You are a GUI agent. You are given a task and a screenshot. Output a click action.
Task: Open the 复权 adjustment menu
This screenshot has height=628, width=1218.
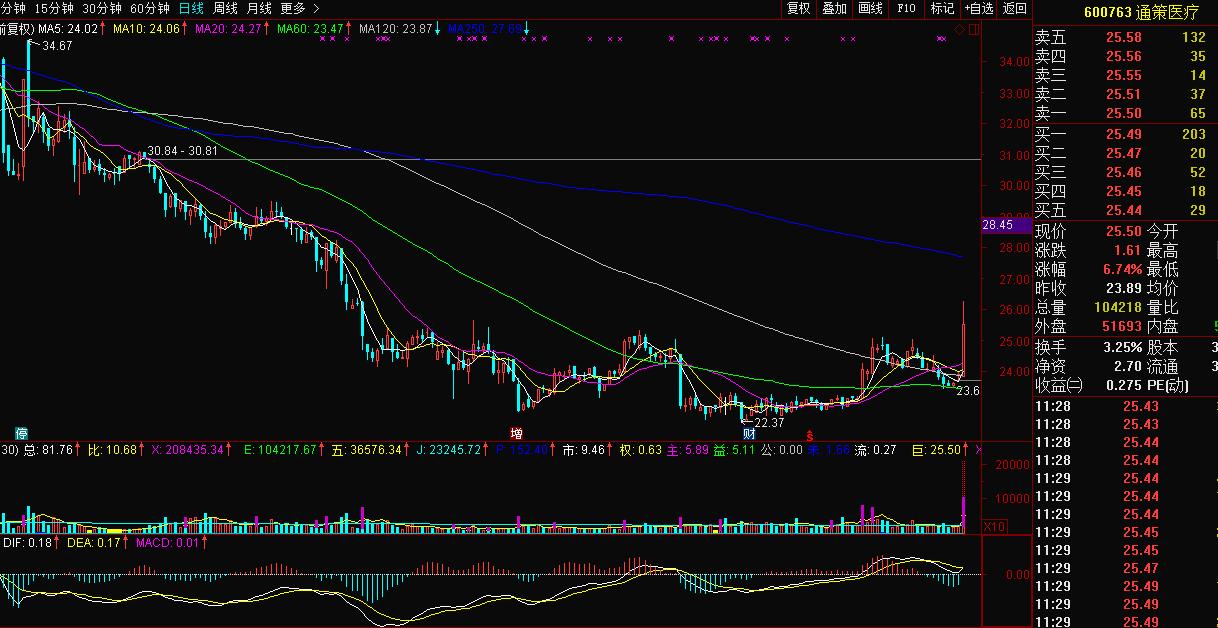(798, 8)
